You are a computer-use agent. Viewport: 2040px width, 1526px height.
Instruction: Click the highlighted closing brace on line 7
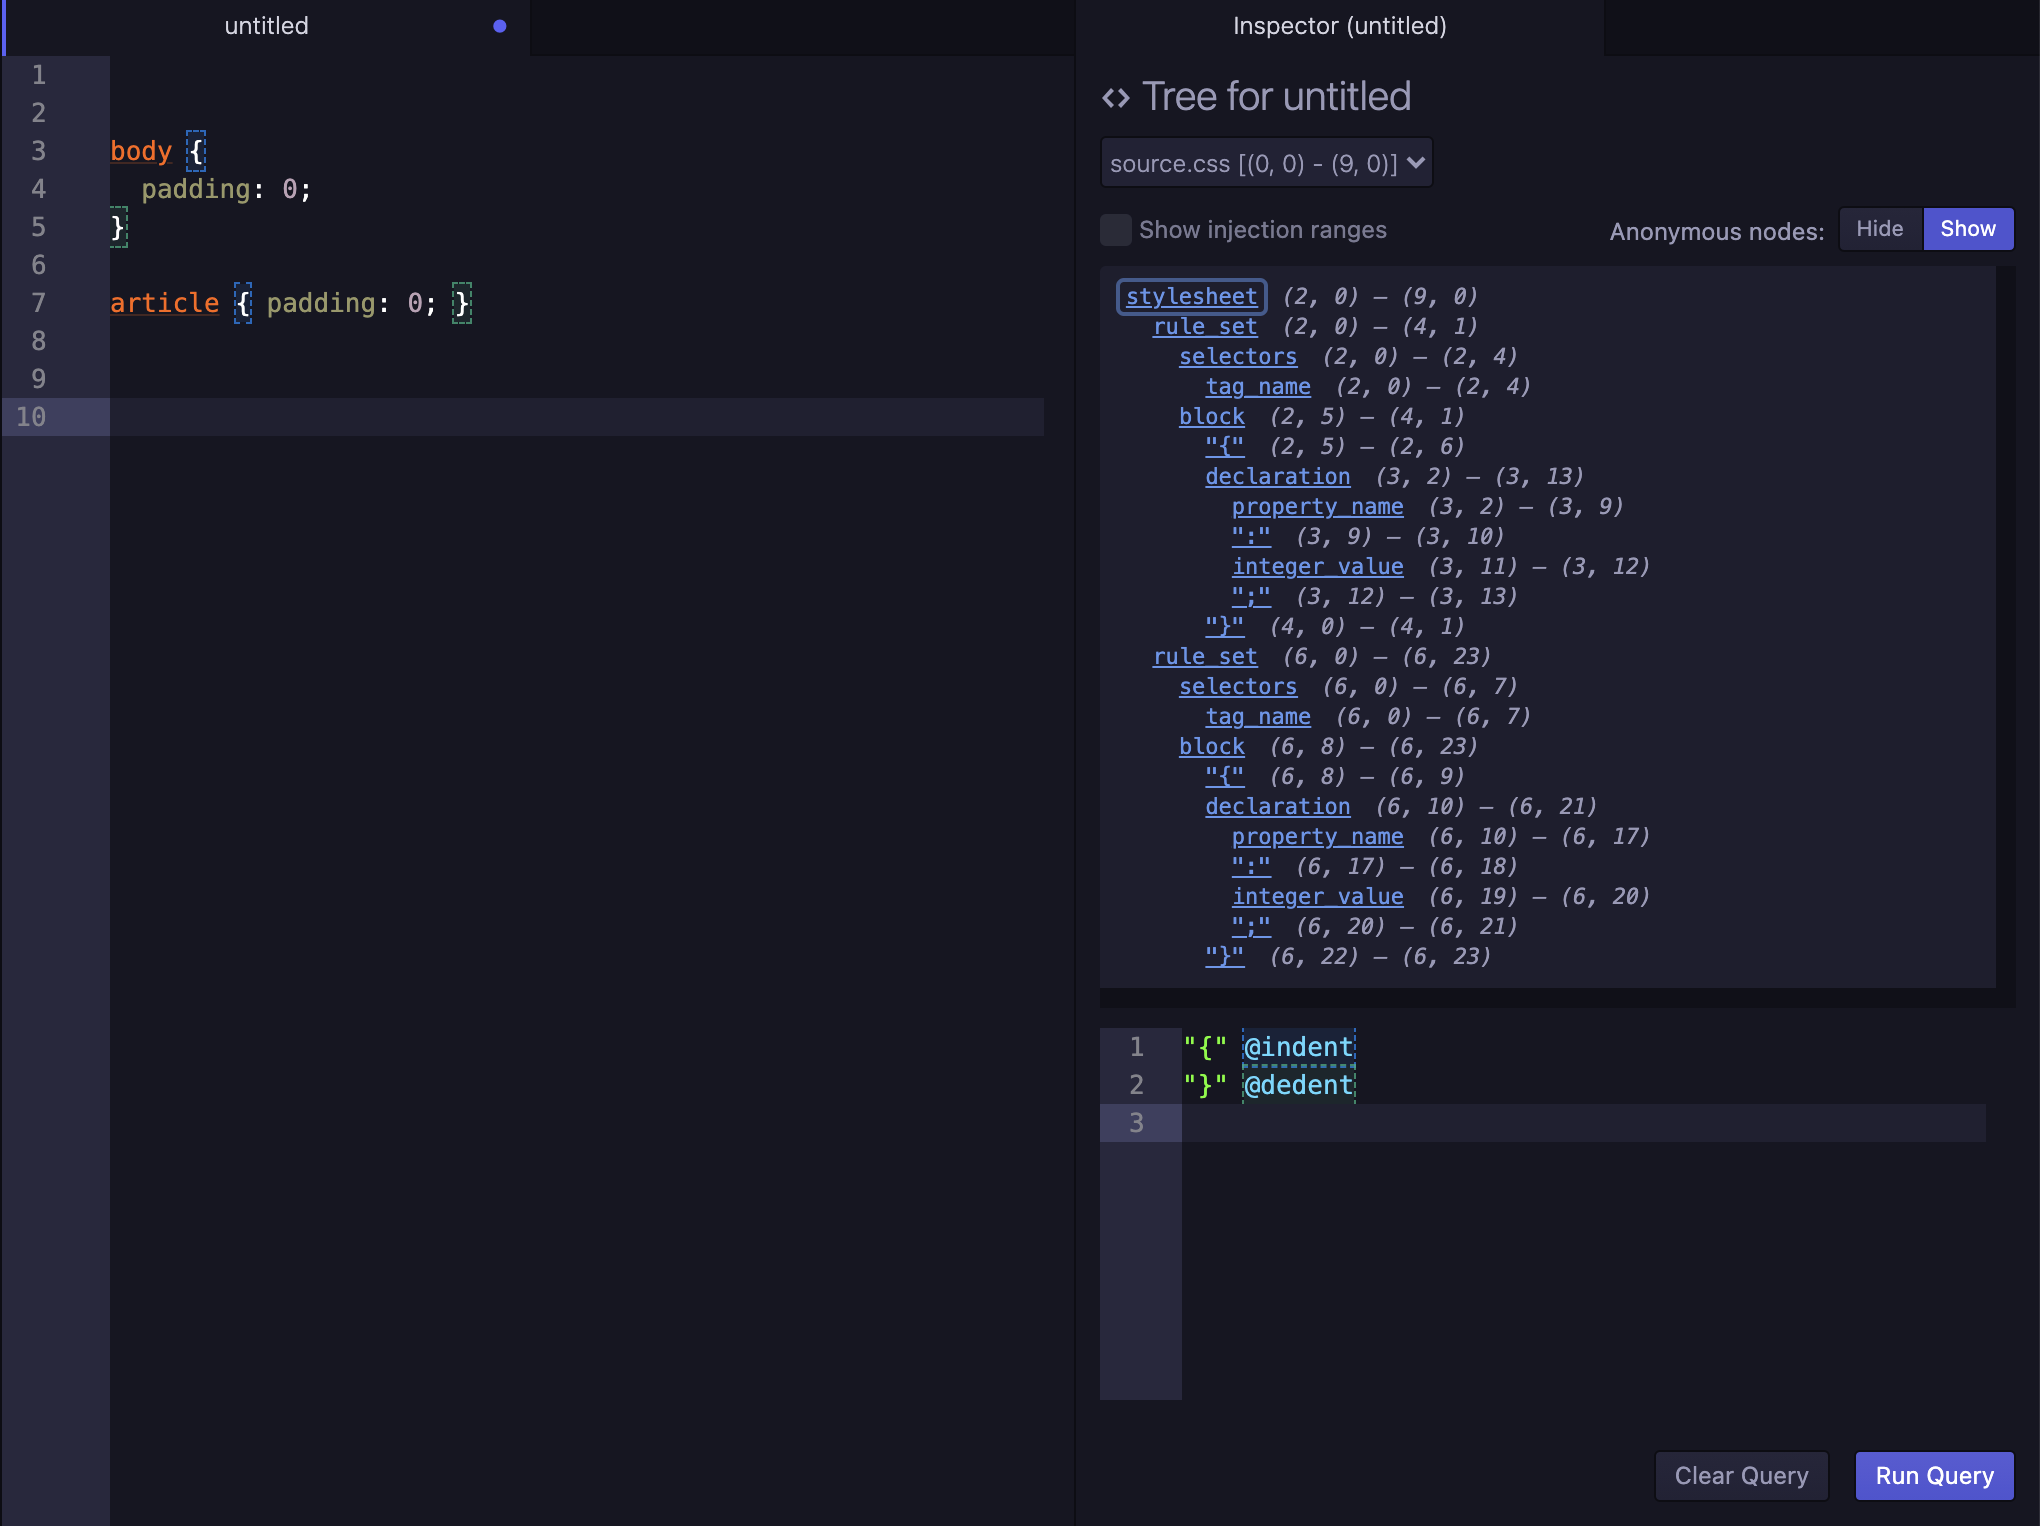click(x=461, y=303)
